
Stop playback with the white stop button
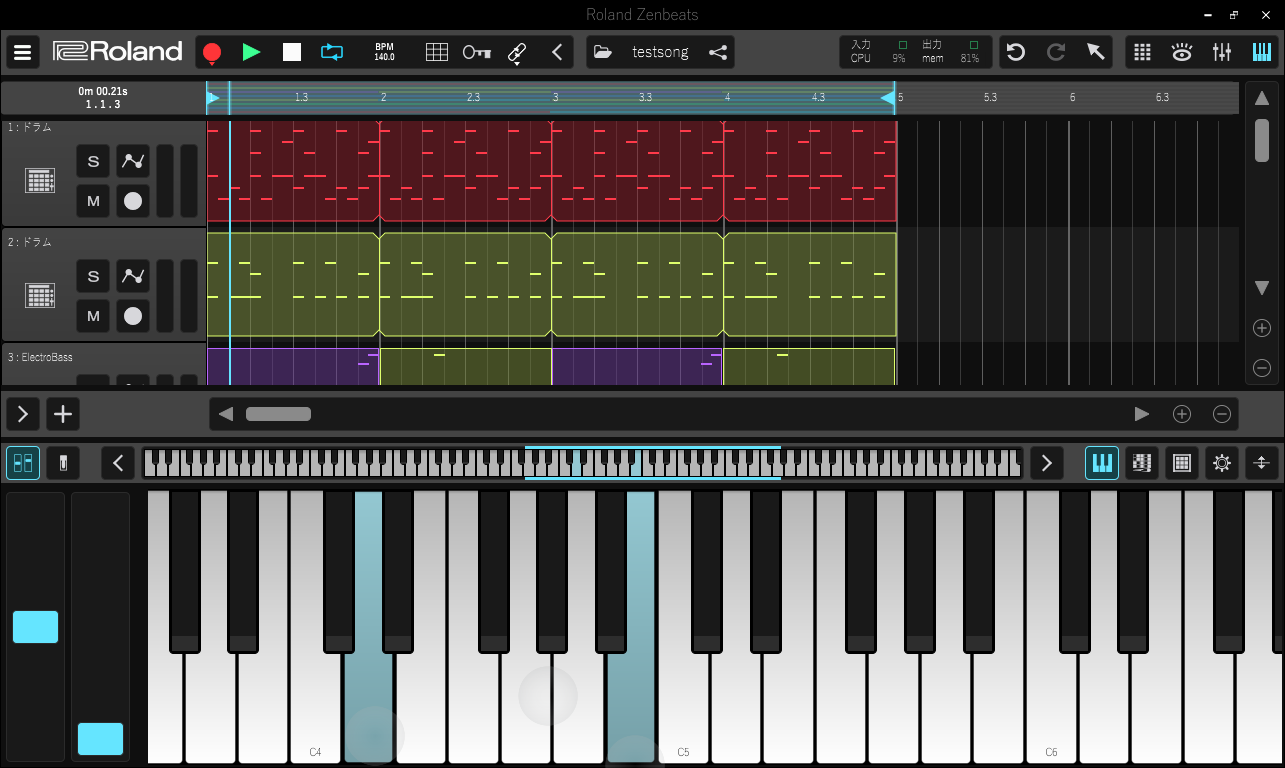[292, 52]
